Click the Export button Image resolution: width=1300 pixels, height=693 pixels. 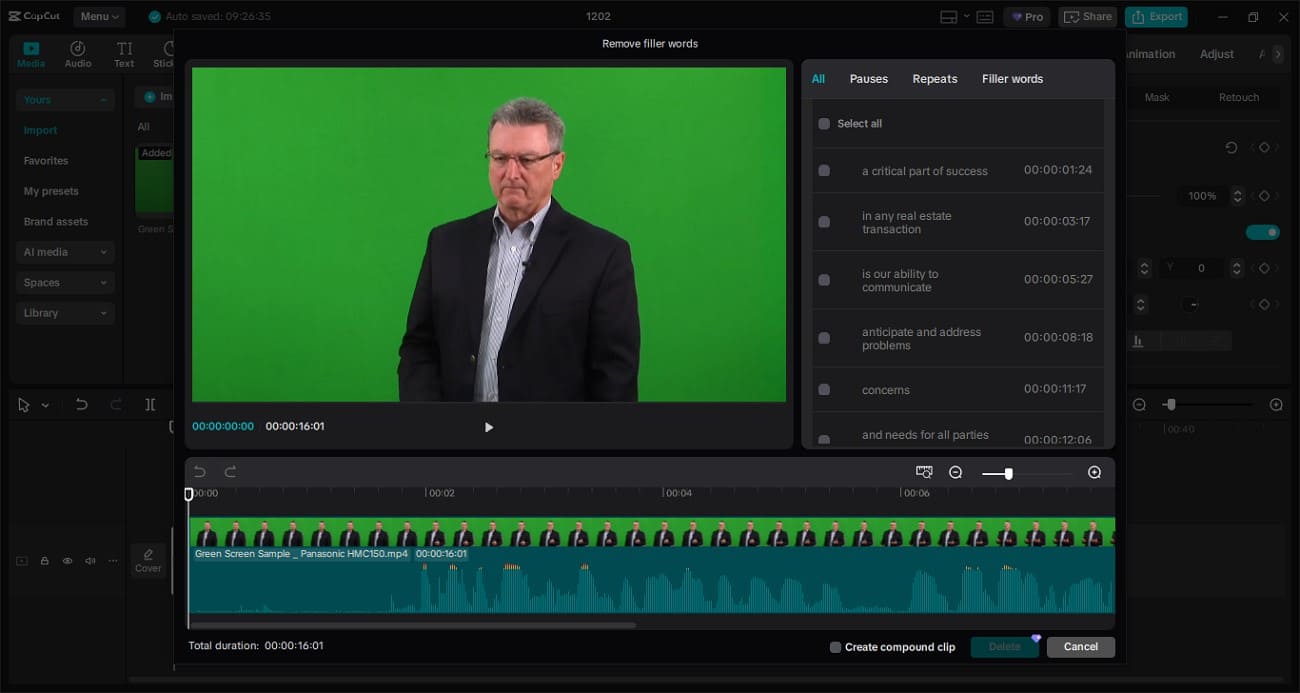click(x=1156, y=16)
